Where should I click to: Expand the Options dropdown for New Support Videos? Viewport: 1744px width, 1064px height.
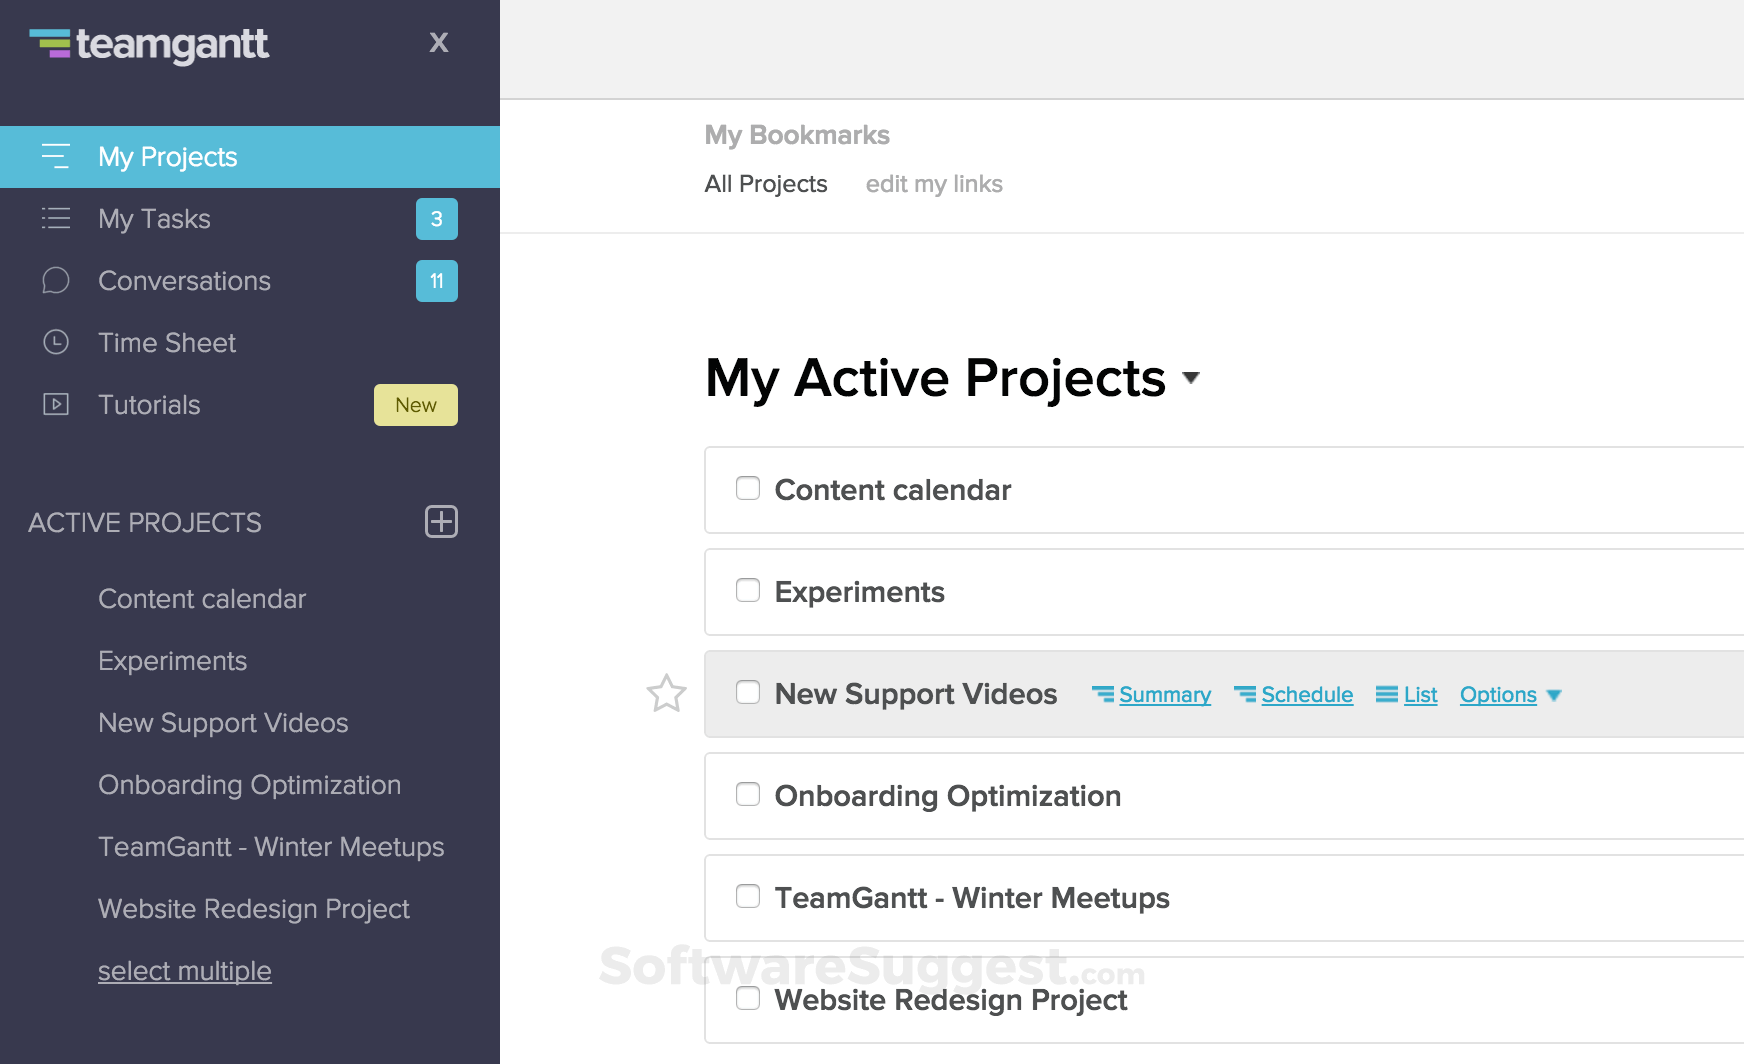(x=1510, y=694)
